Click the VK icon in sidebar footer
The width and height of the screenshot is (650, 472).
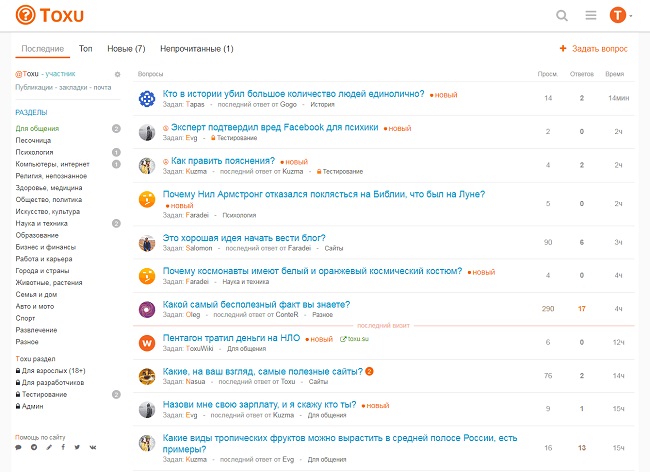[x=91, y=447]
